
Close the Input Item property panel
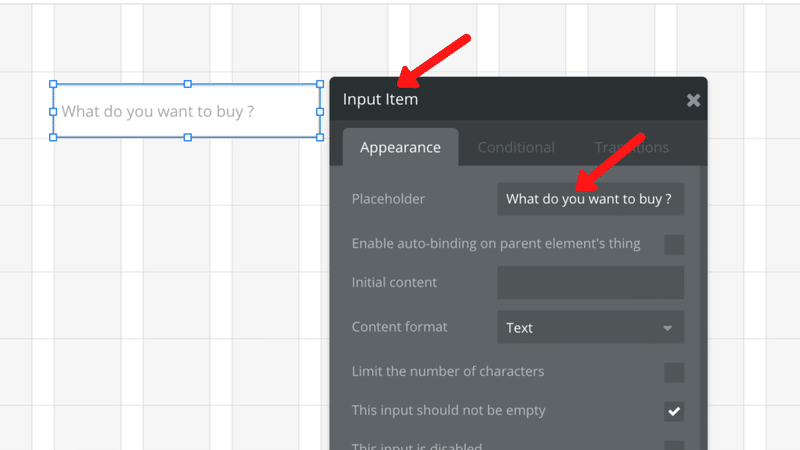click(693, 100)
